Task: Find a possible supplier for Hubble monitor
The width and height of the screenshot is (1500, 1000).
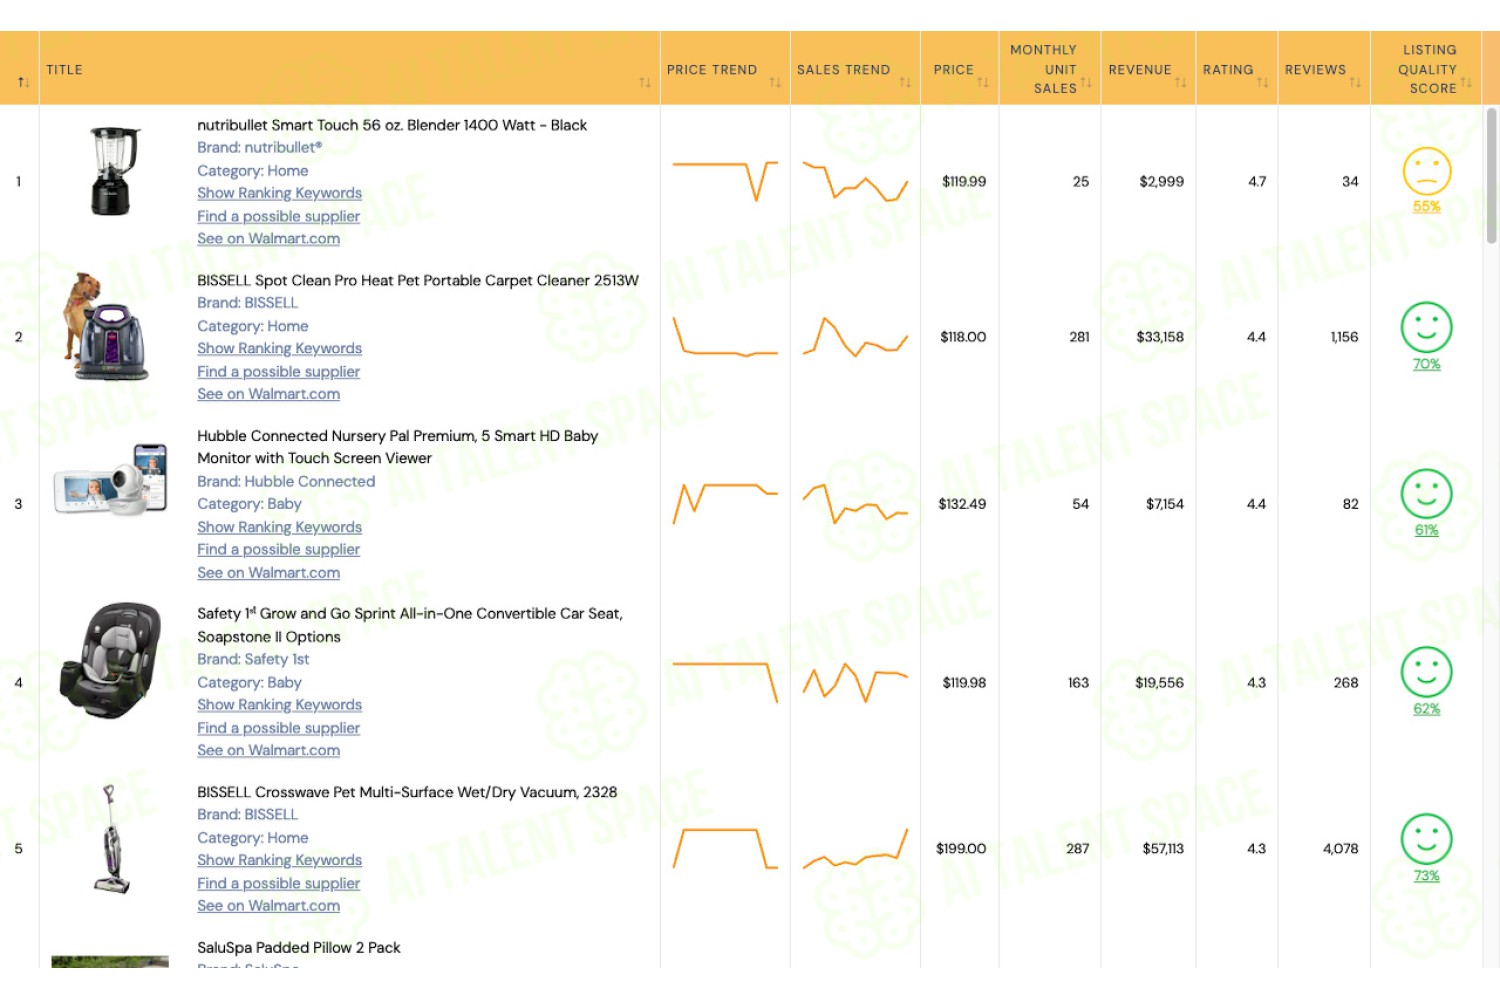Action: (278, 549)
